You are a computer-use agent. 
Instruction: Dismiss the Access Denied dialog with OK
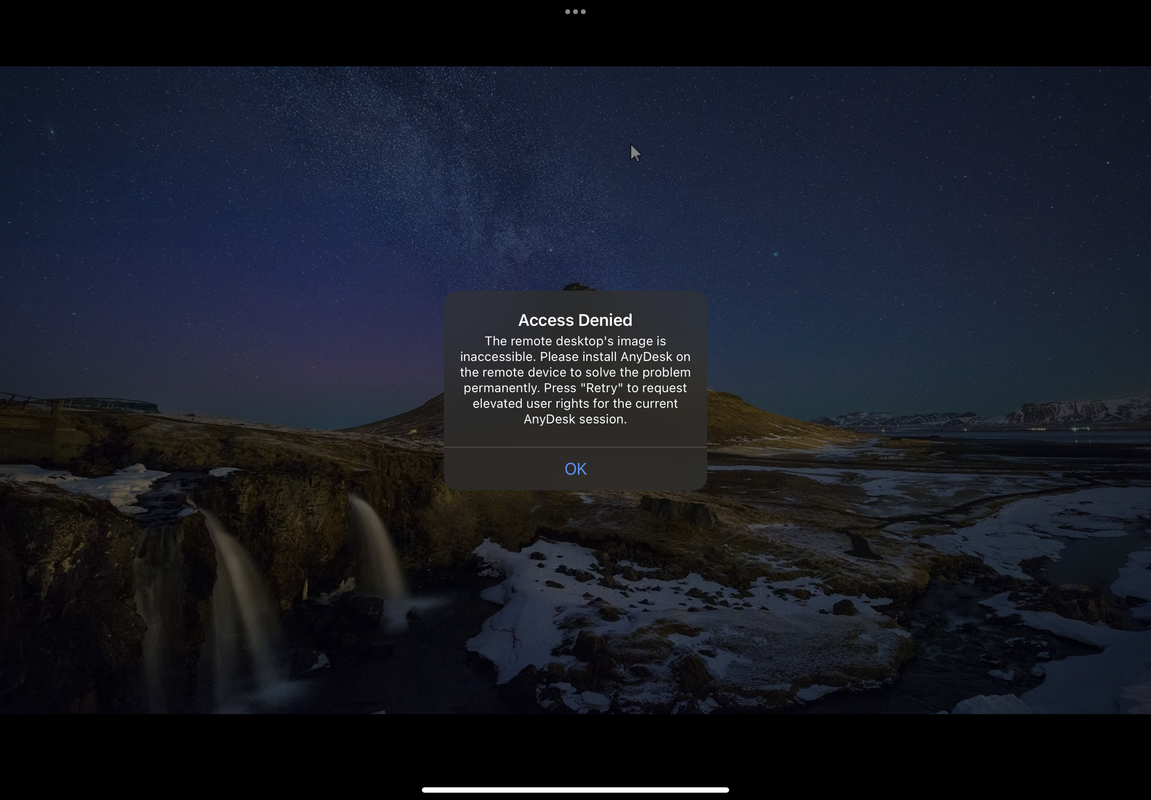click(575, 469)
